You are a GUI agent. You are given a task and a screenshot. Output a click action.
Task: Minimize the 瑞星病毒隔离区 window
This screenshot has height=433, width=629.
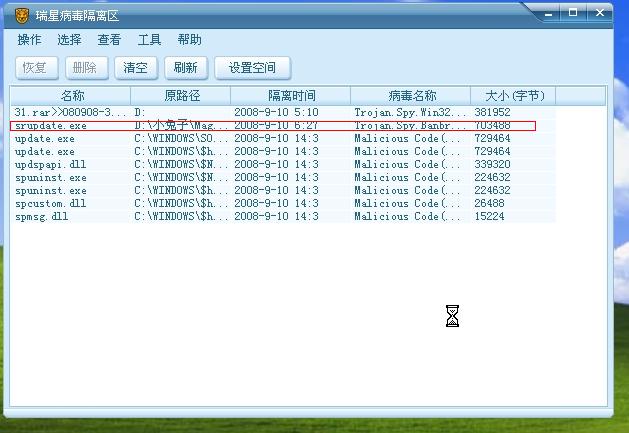(548, 14)
